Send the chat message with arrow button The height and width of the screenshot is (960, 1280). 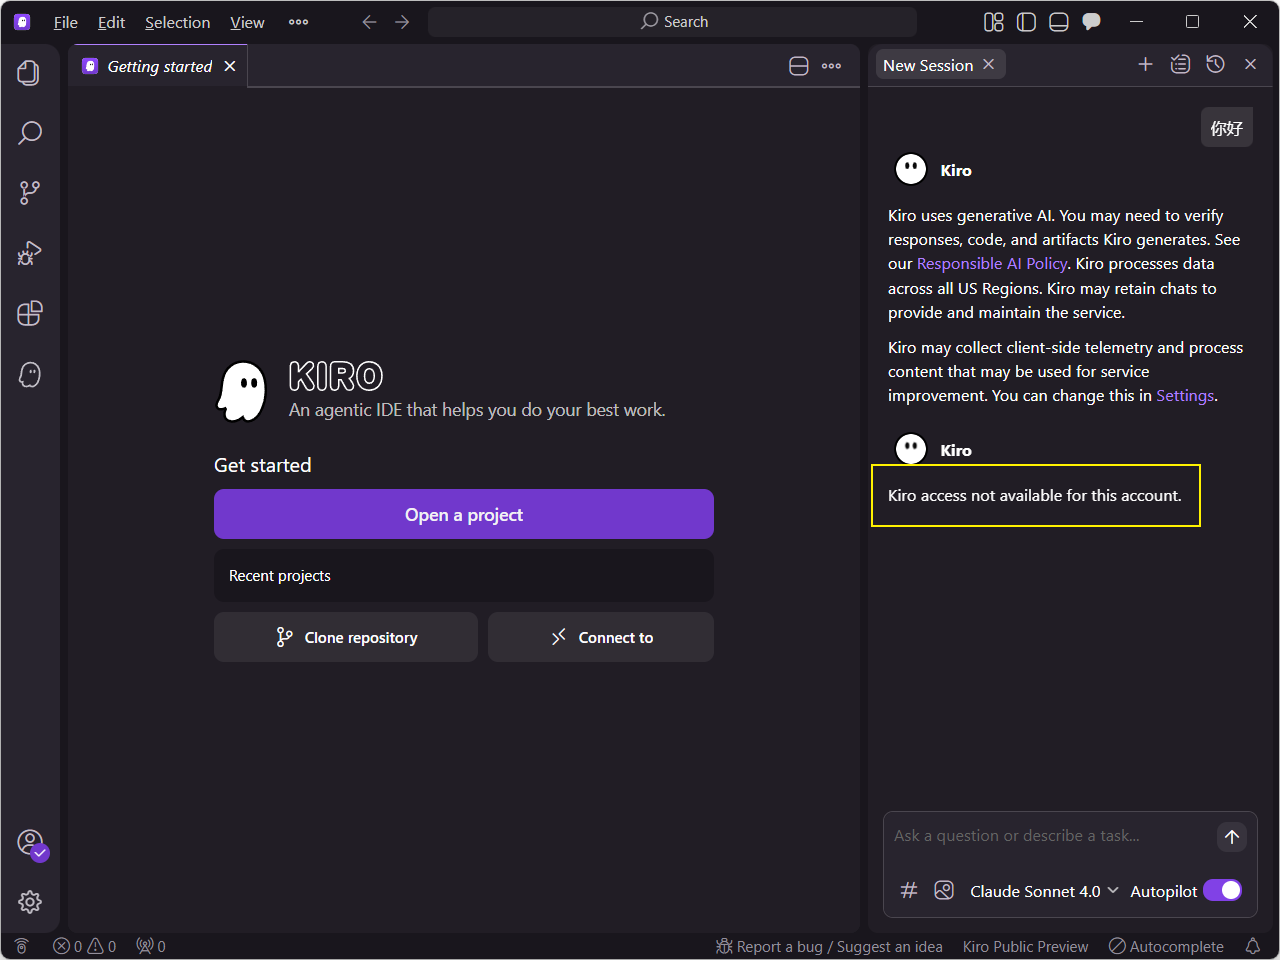tap(1232, 837)
